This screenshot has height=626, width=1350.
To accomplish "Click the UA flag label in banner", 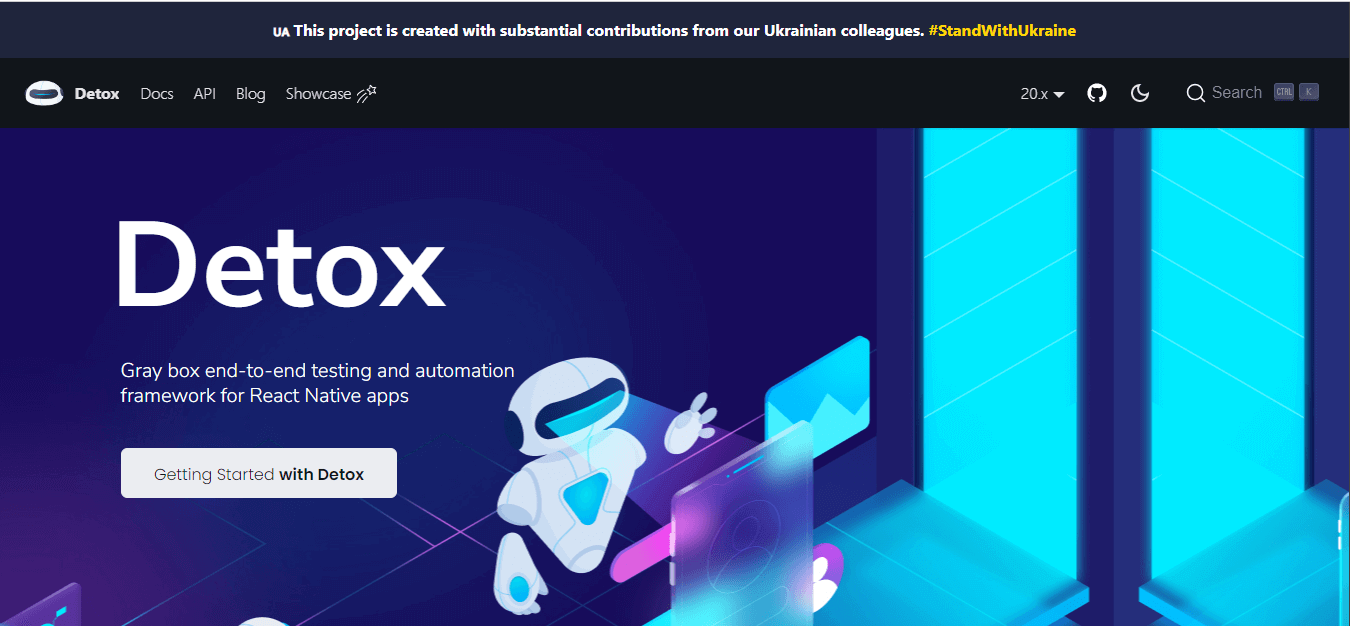I will (x=281, y=31).
